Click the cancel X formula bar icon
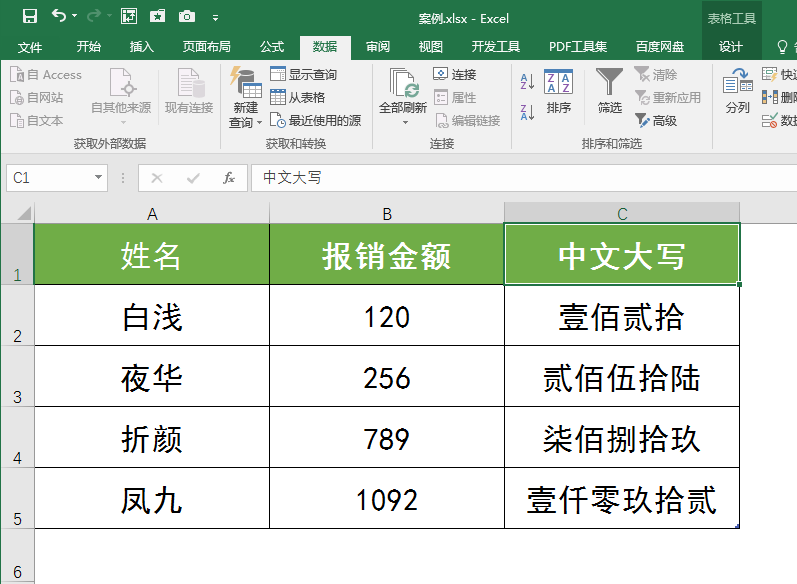This screenshot has width=797, height=584. point(157,178)
